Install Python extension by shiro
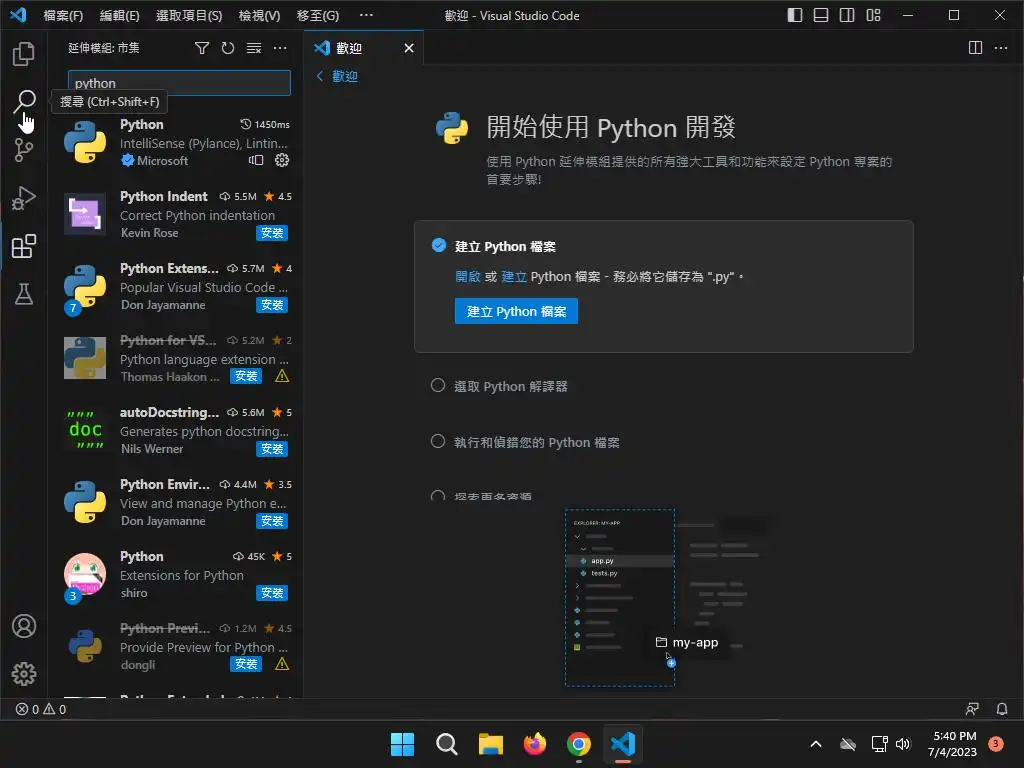The image size is (1024, 768). [272, 592]
